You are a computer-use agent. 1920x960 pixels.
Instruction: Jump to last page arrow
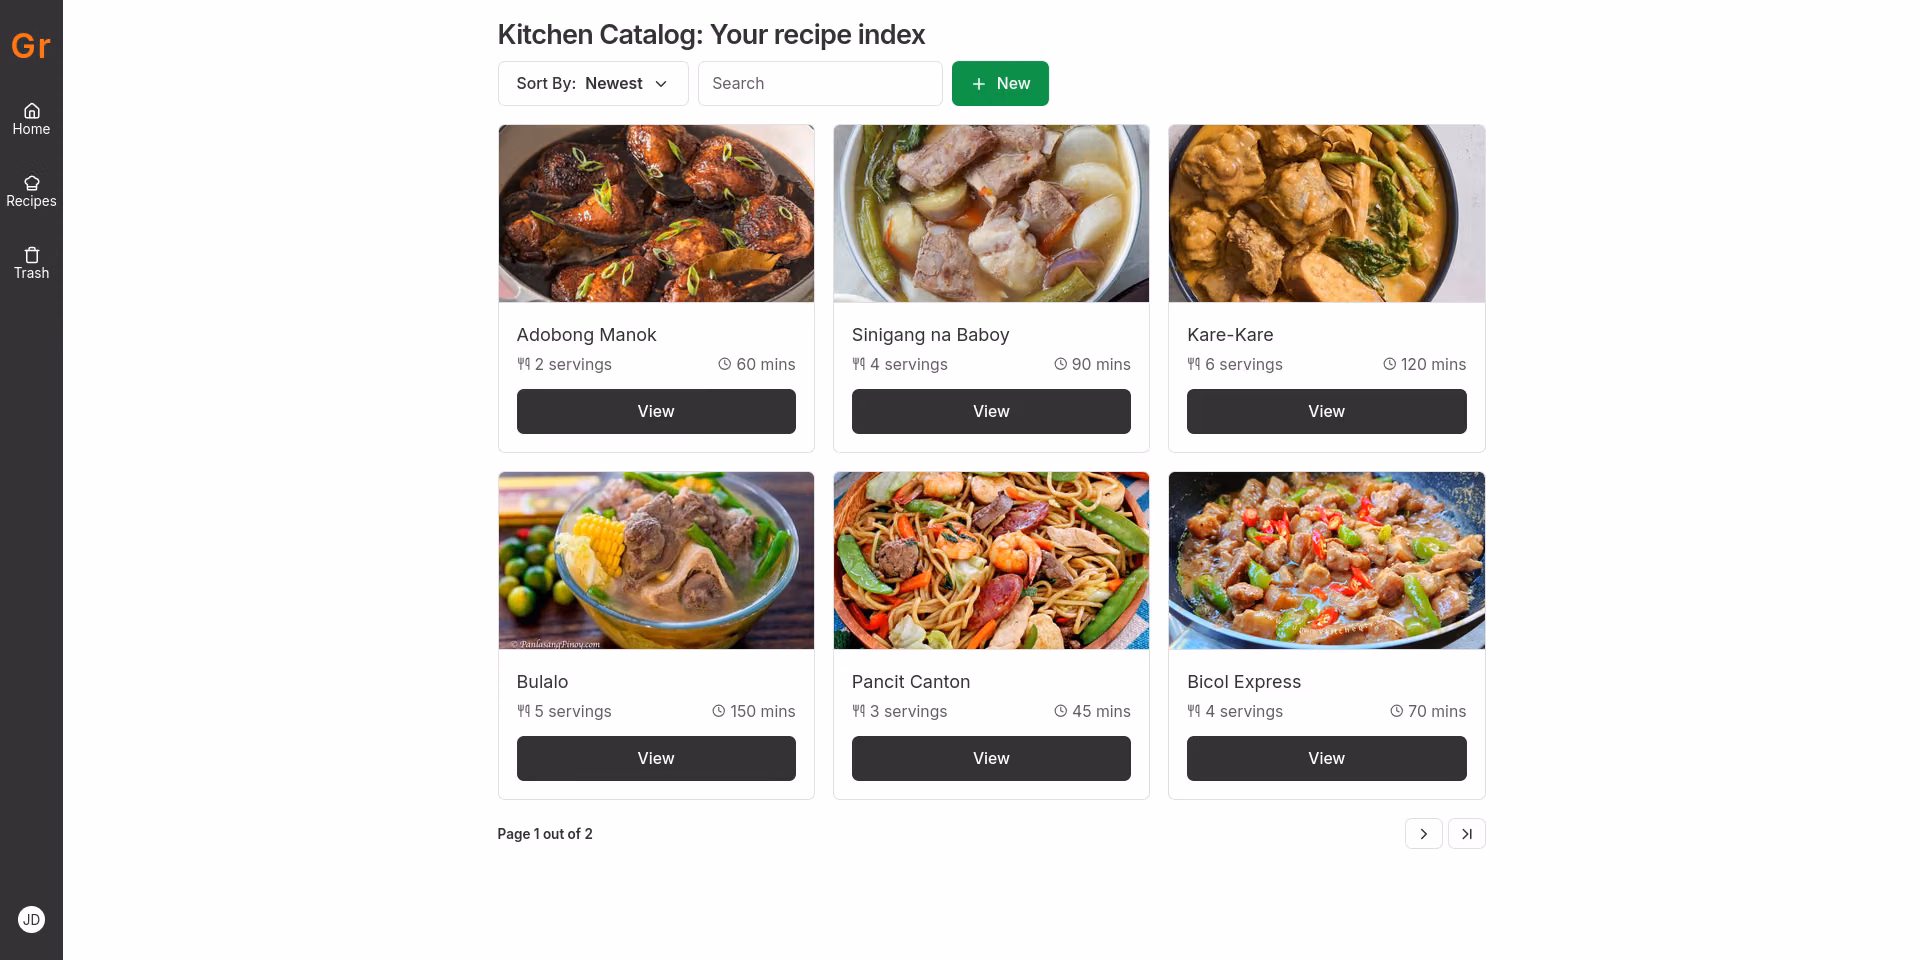1467,834
